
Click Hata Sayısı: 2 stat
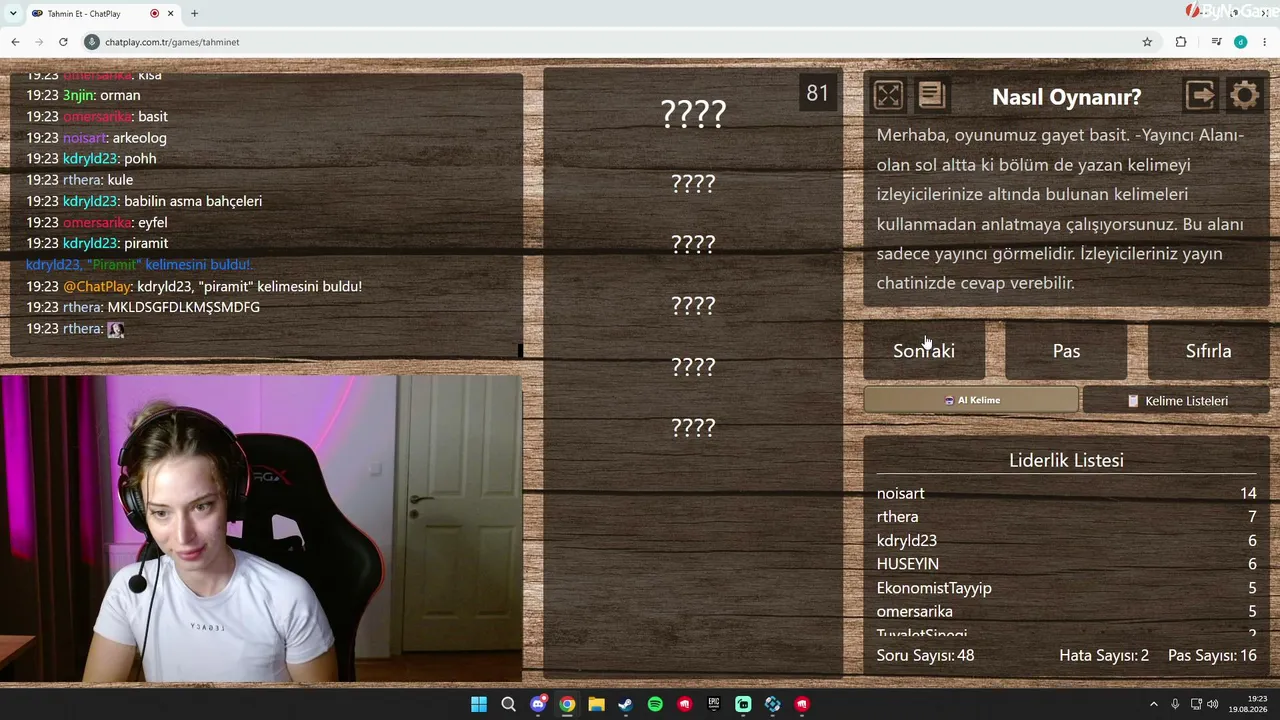point(1104,655)
